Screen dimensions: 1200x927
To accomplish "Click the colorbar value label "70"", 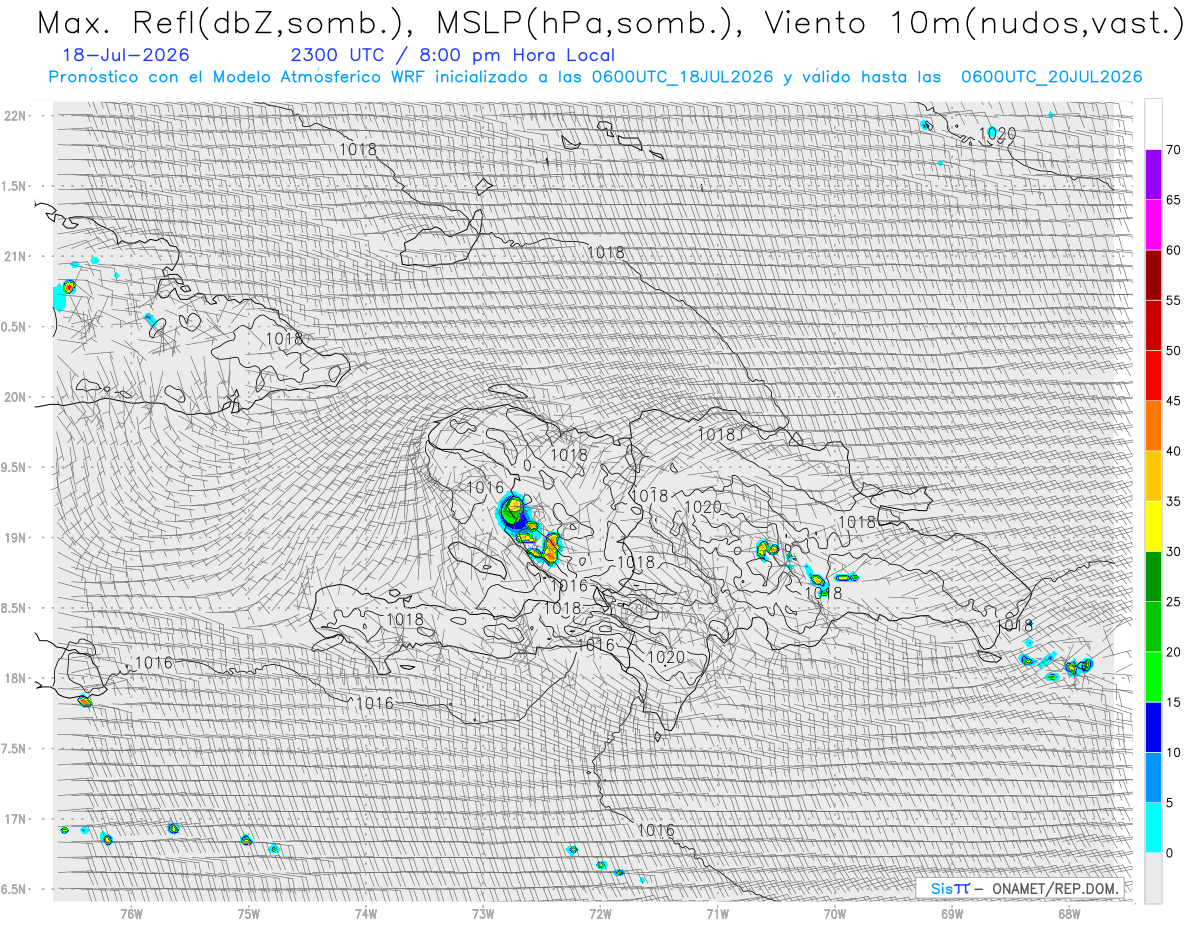I will click(1173, 150).
